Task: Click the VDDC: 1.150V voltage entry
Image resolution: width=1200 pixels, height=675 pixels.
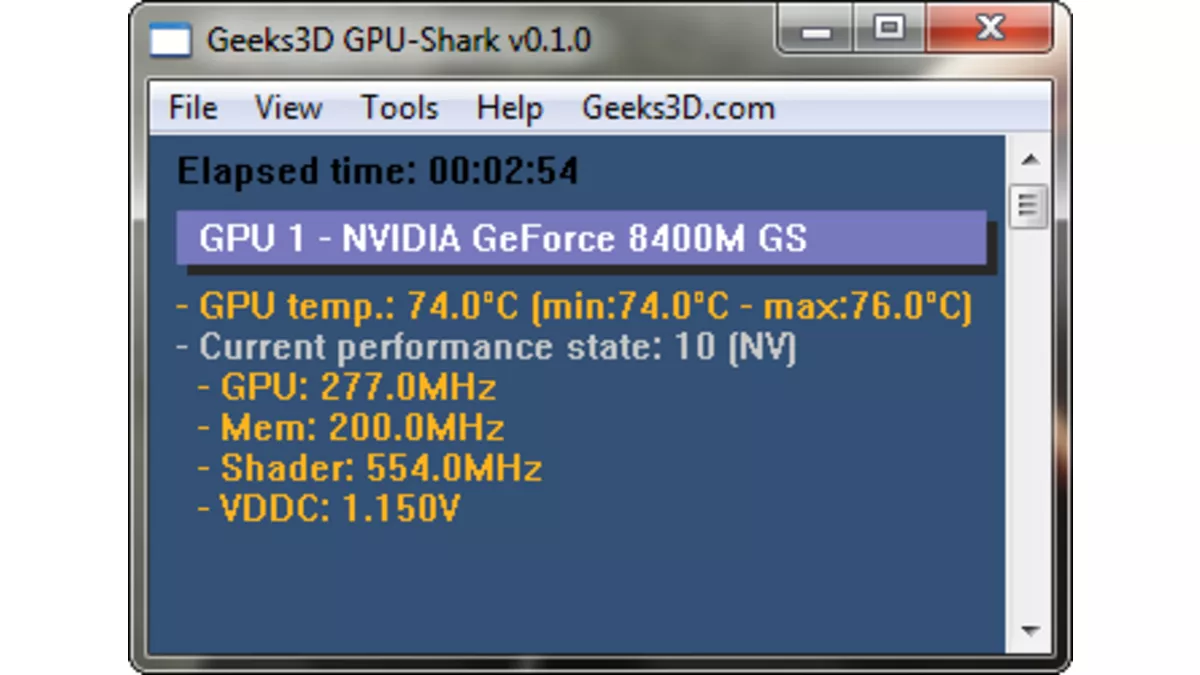Action: pos(329,508)
